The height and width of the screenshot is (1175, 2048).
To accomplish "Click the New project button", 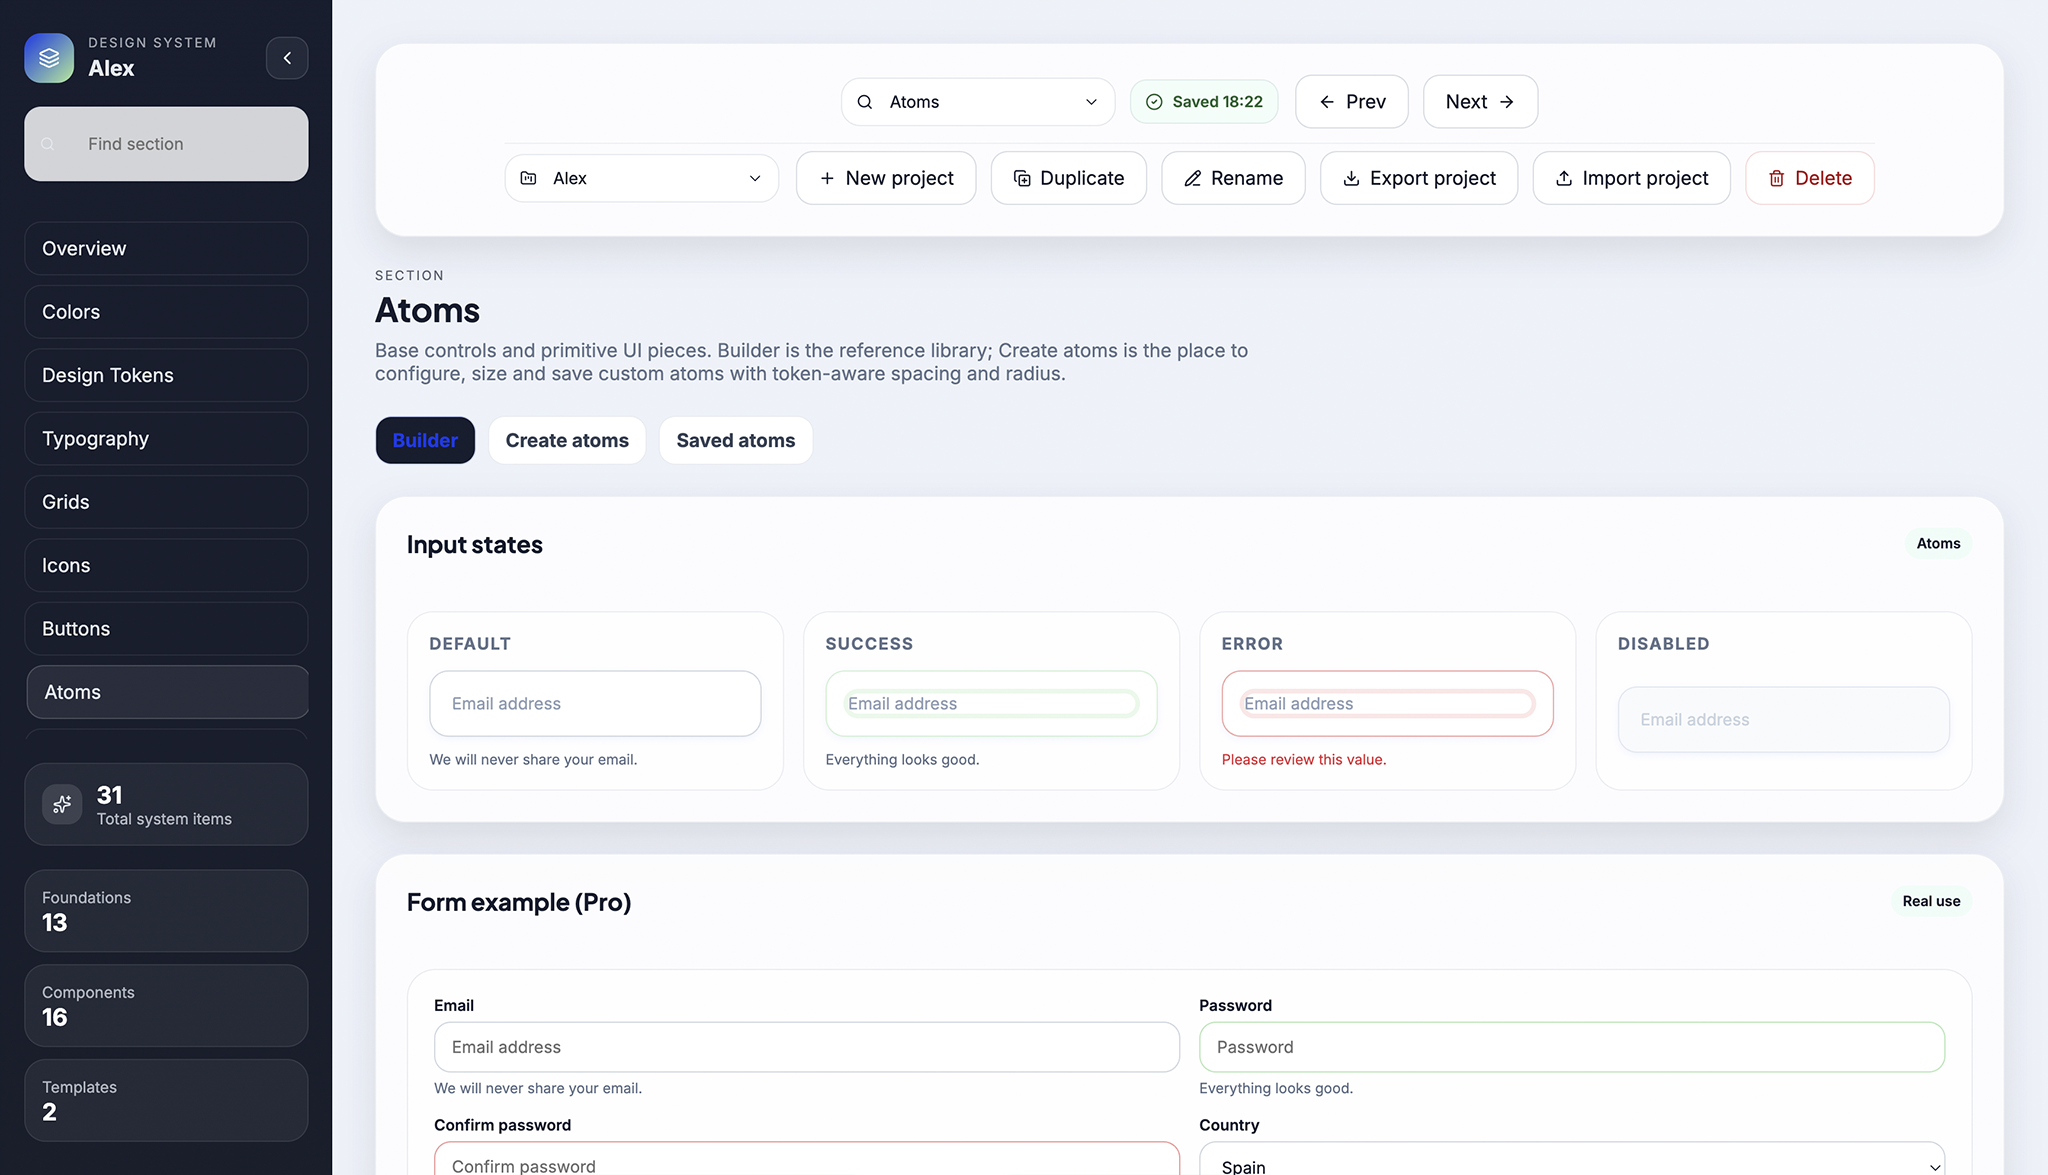I will click(885, 178).
